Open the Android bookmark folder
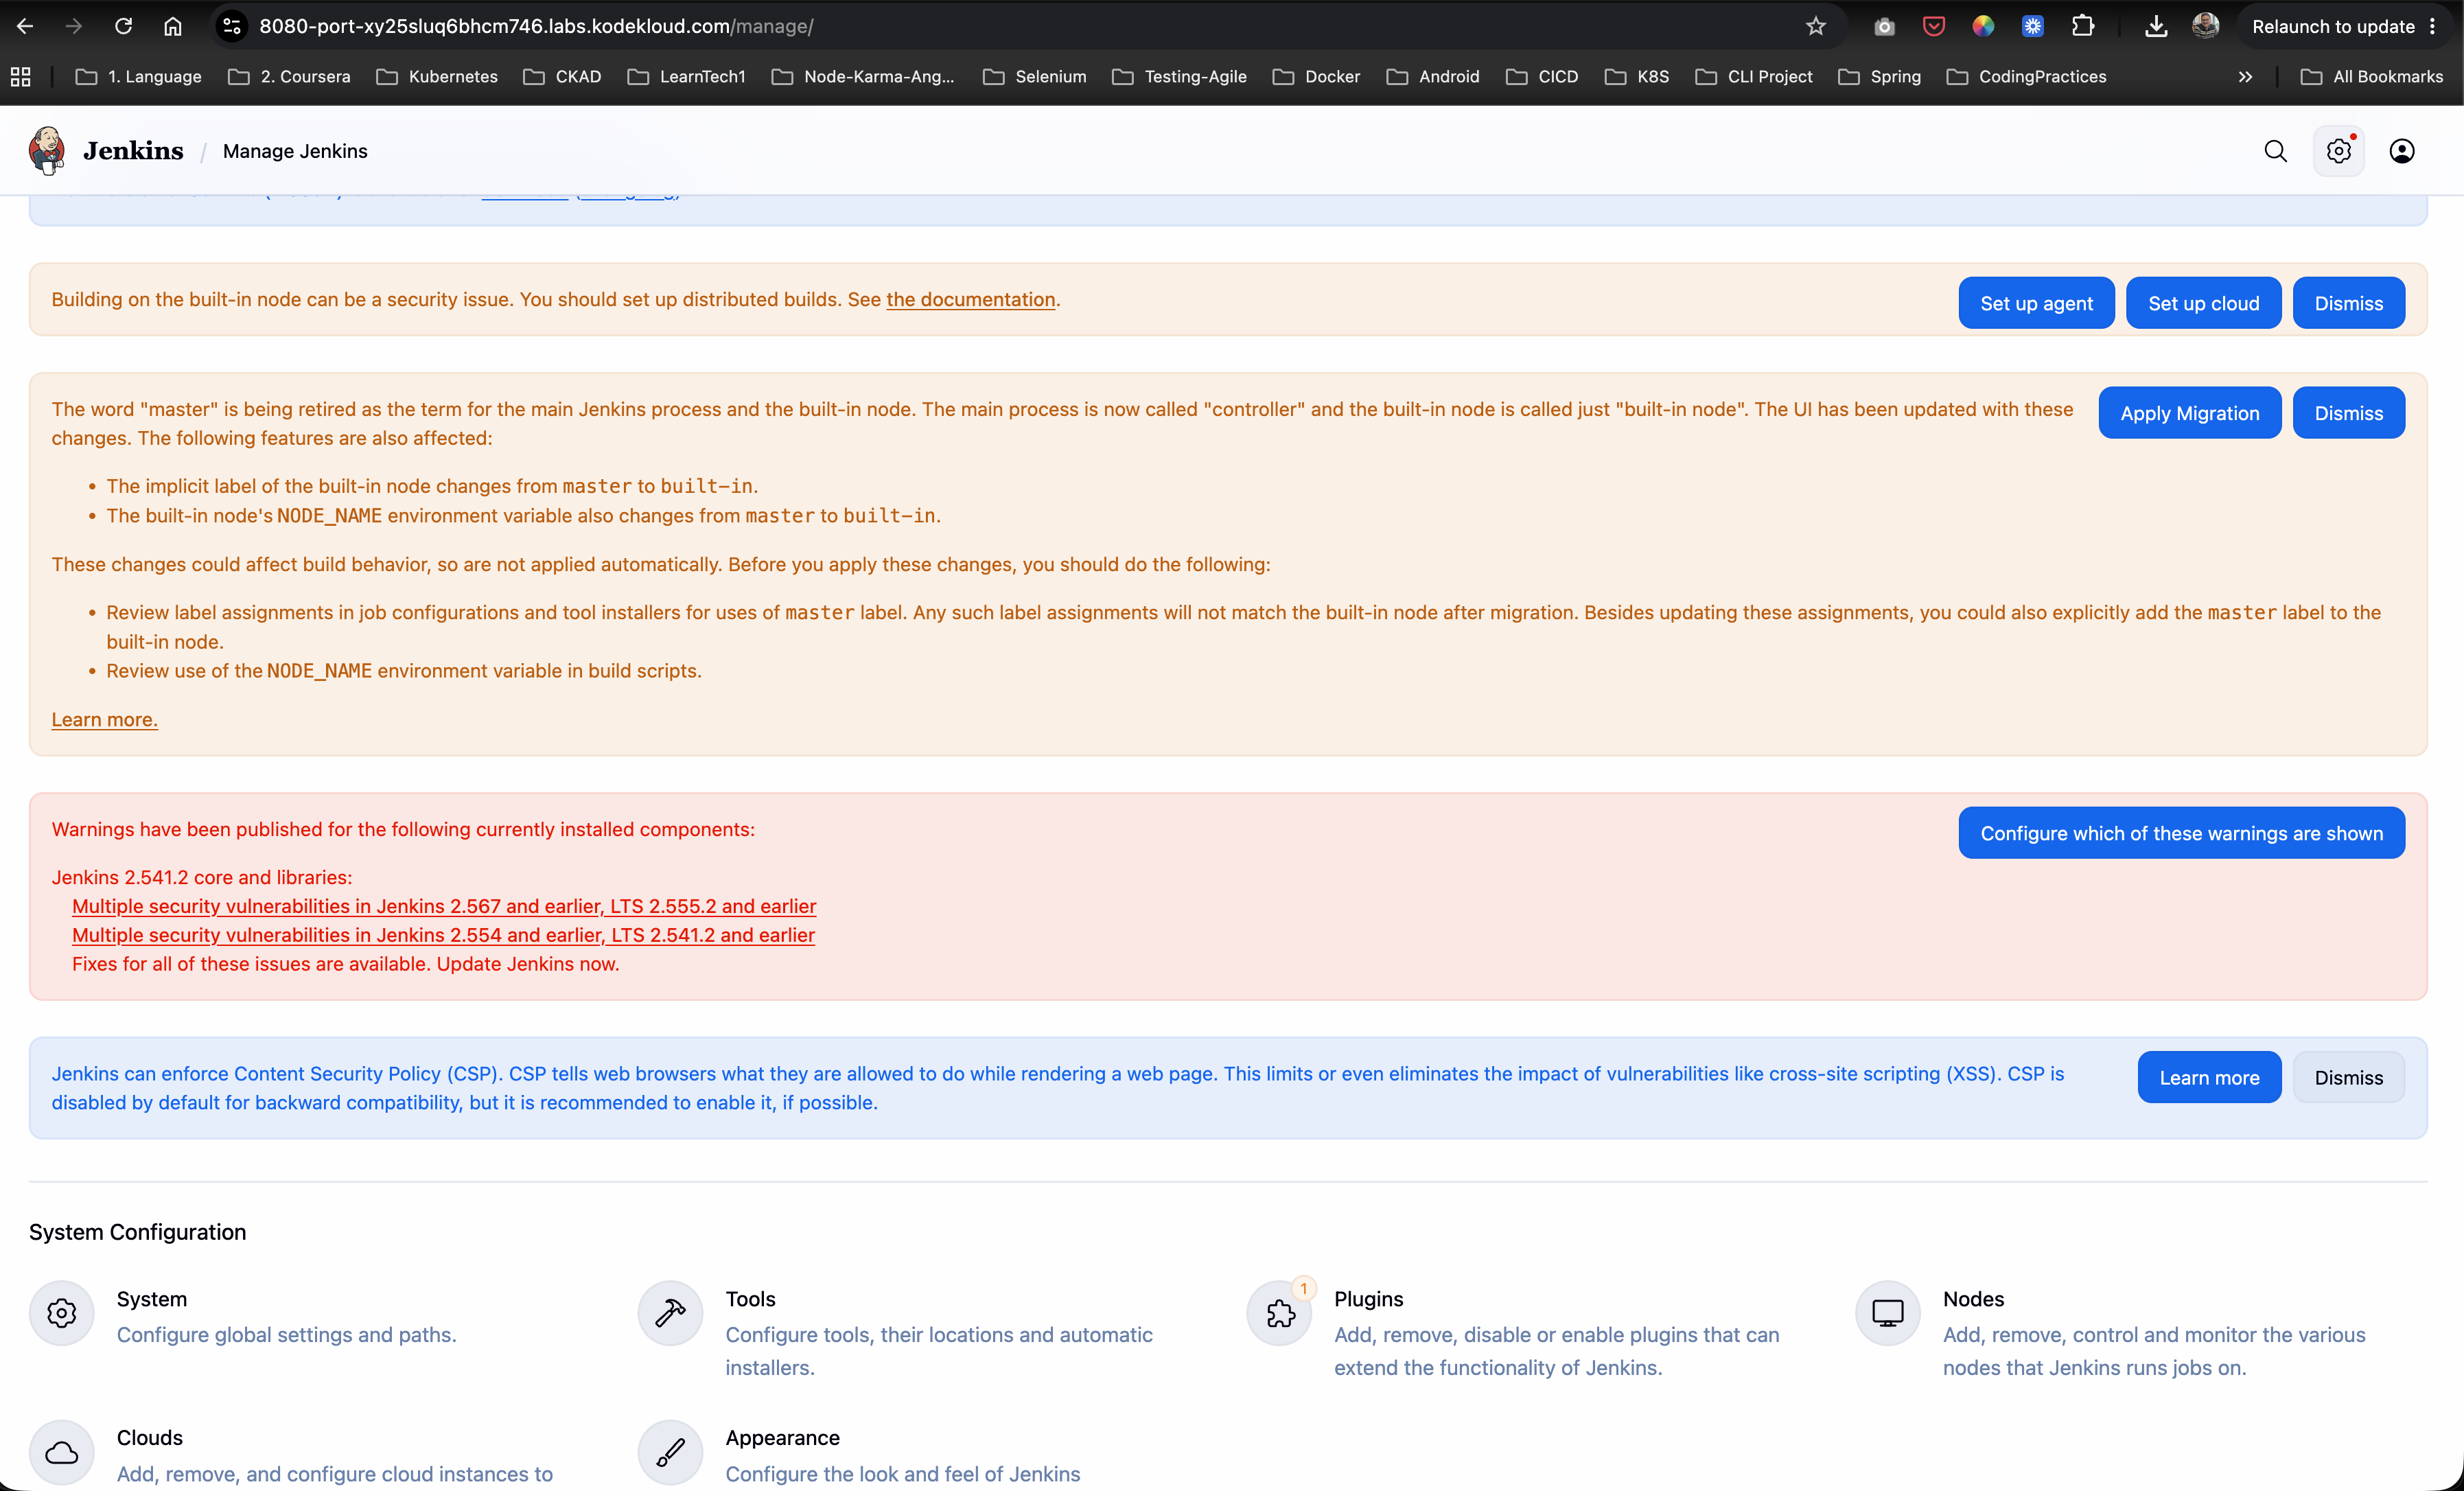This screenshot has height=1491, width=2464. pos(1433,76)
